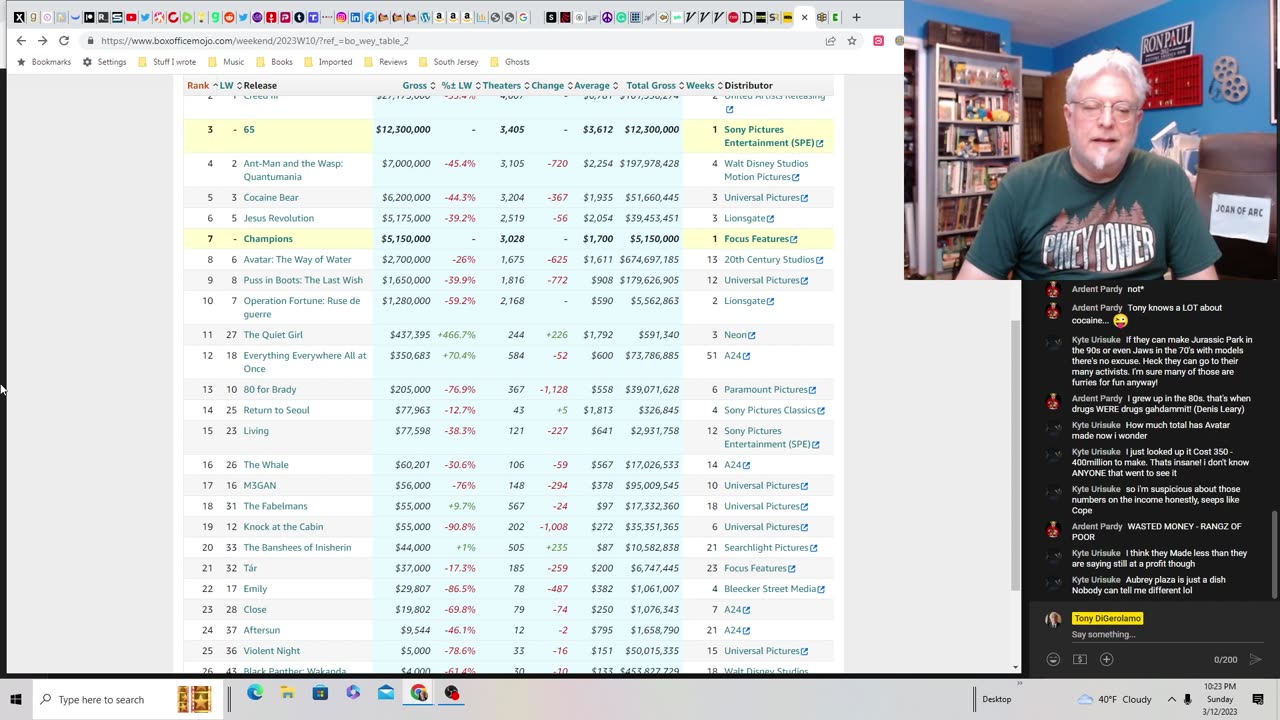Click the live chat scrollbar
1280x720 pixels.
tap(1275, 553)
